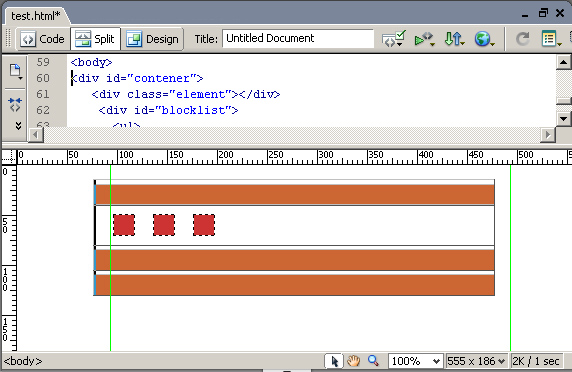Show more code toolbar buttons
The image size is (572, 372).
coord(18,125)
